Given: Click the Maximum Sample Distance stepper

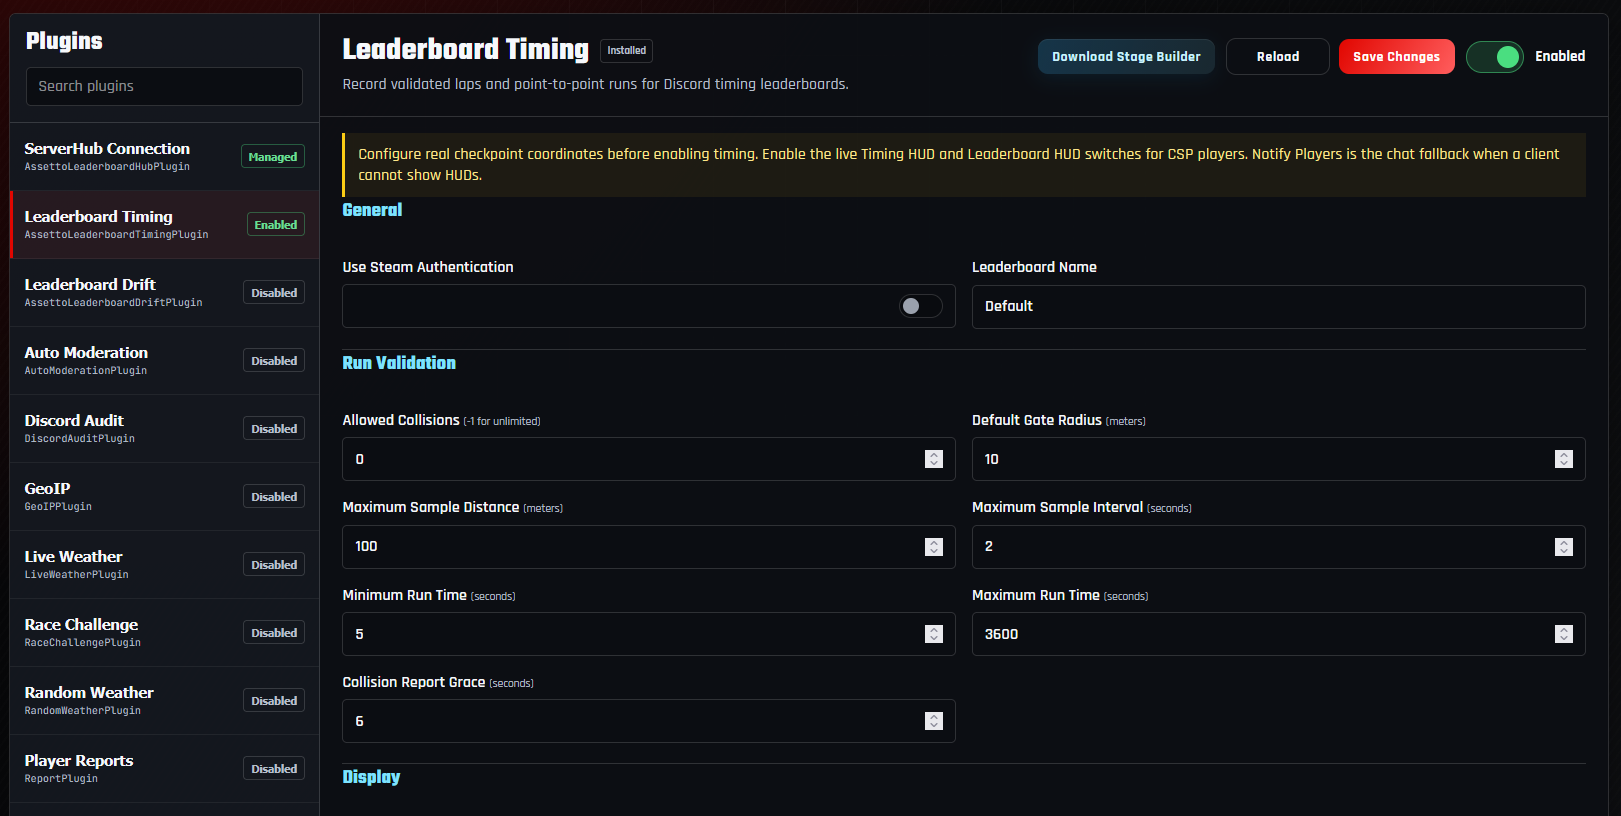Looking at the screenshot, I should coord(934,547).
